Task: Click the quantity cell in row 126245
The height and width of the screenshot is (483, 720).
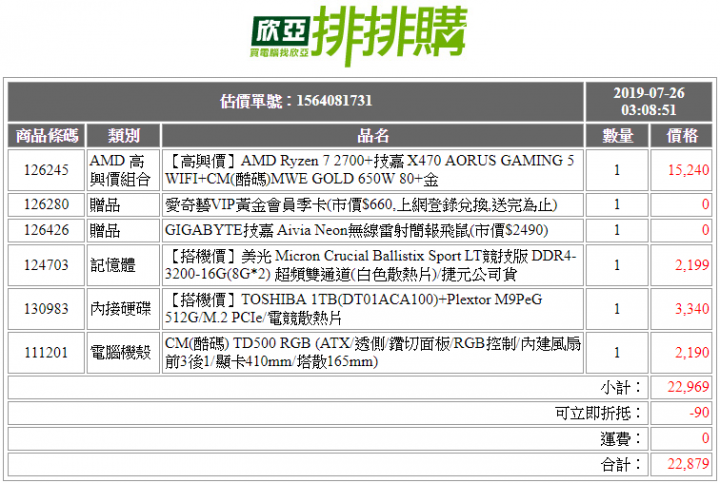Action: tap(617, 170)
